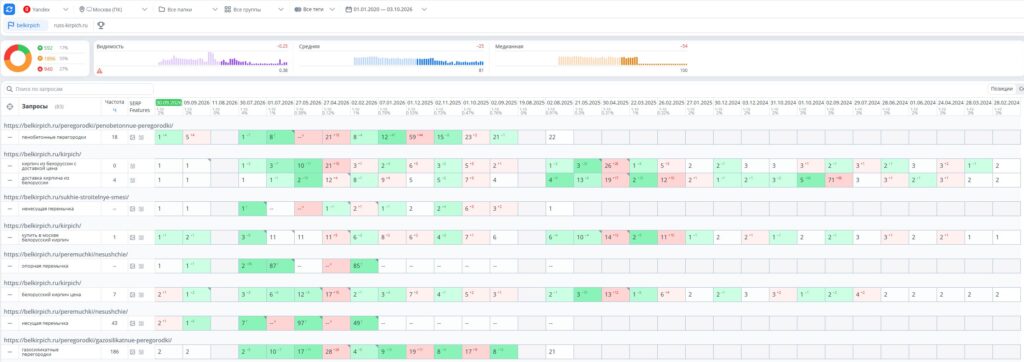Click the 97 cell in несущая перемычка row
This screenshot has height=362, width=1024.
[308, 323]
